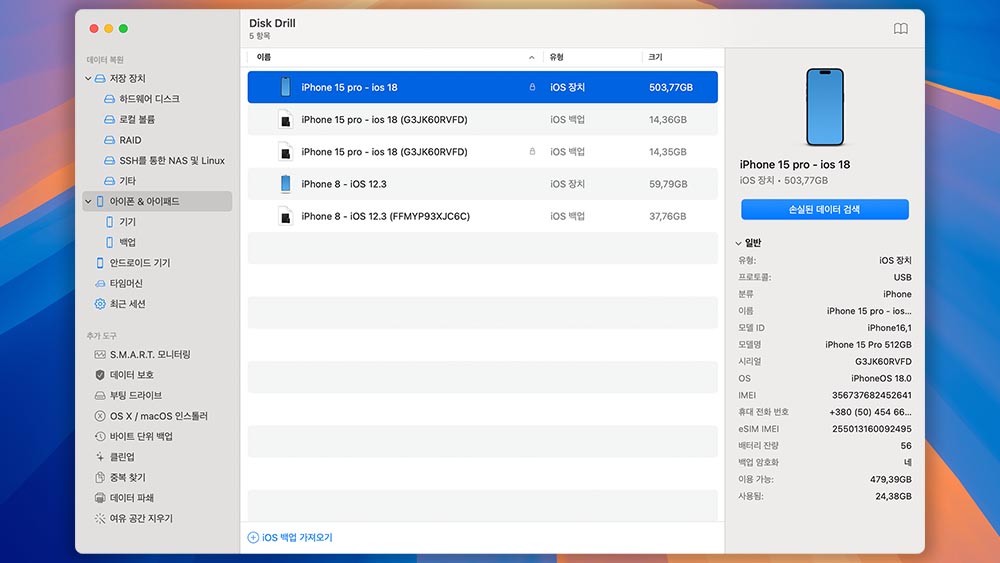The image size is (1000, 563).
Task: Select the RAID sidebar item
Action: pos(129,140)
